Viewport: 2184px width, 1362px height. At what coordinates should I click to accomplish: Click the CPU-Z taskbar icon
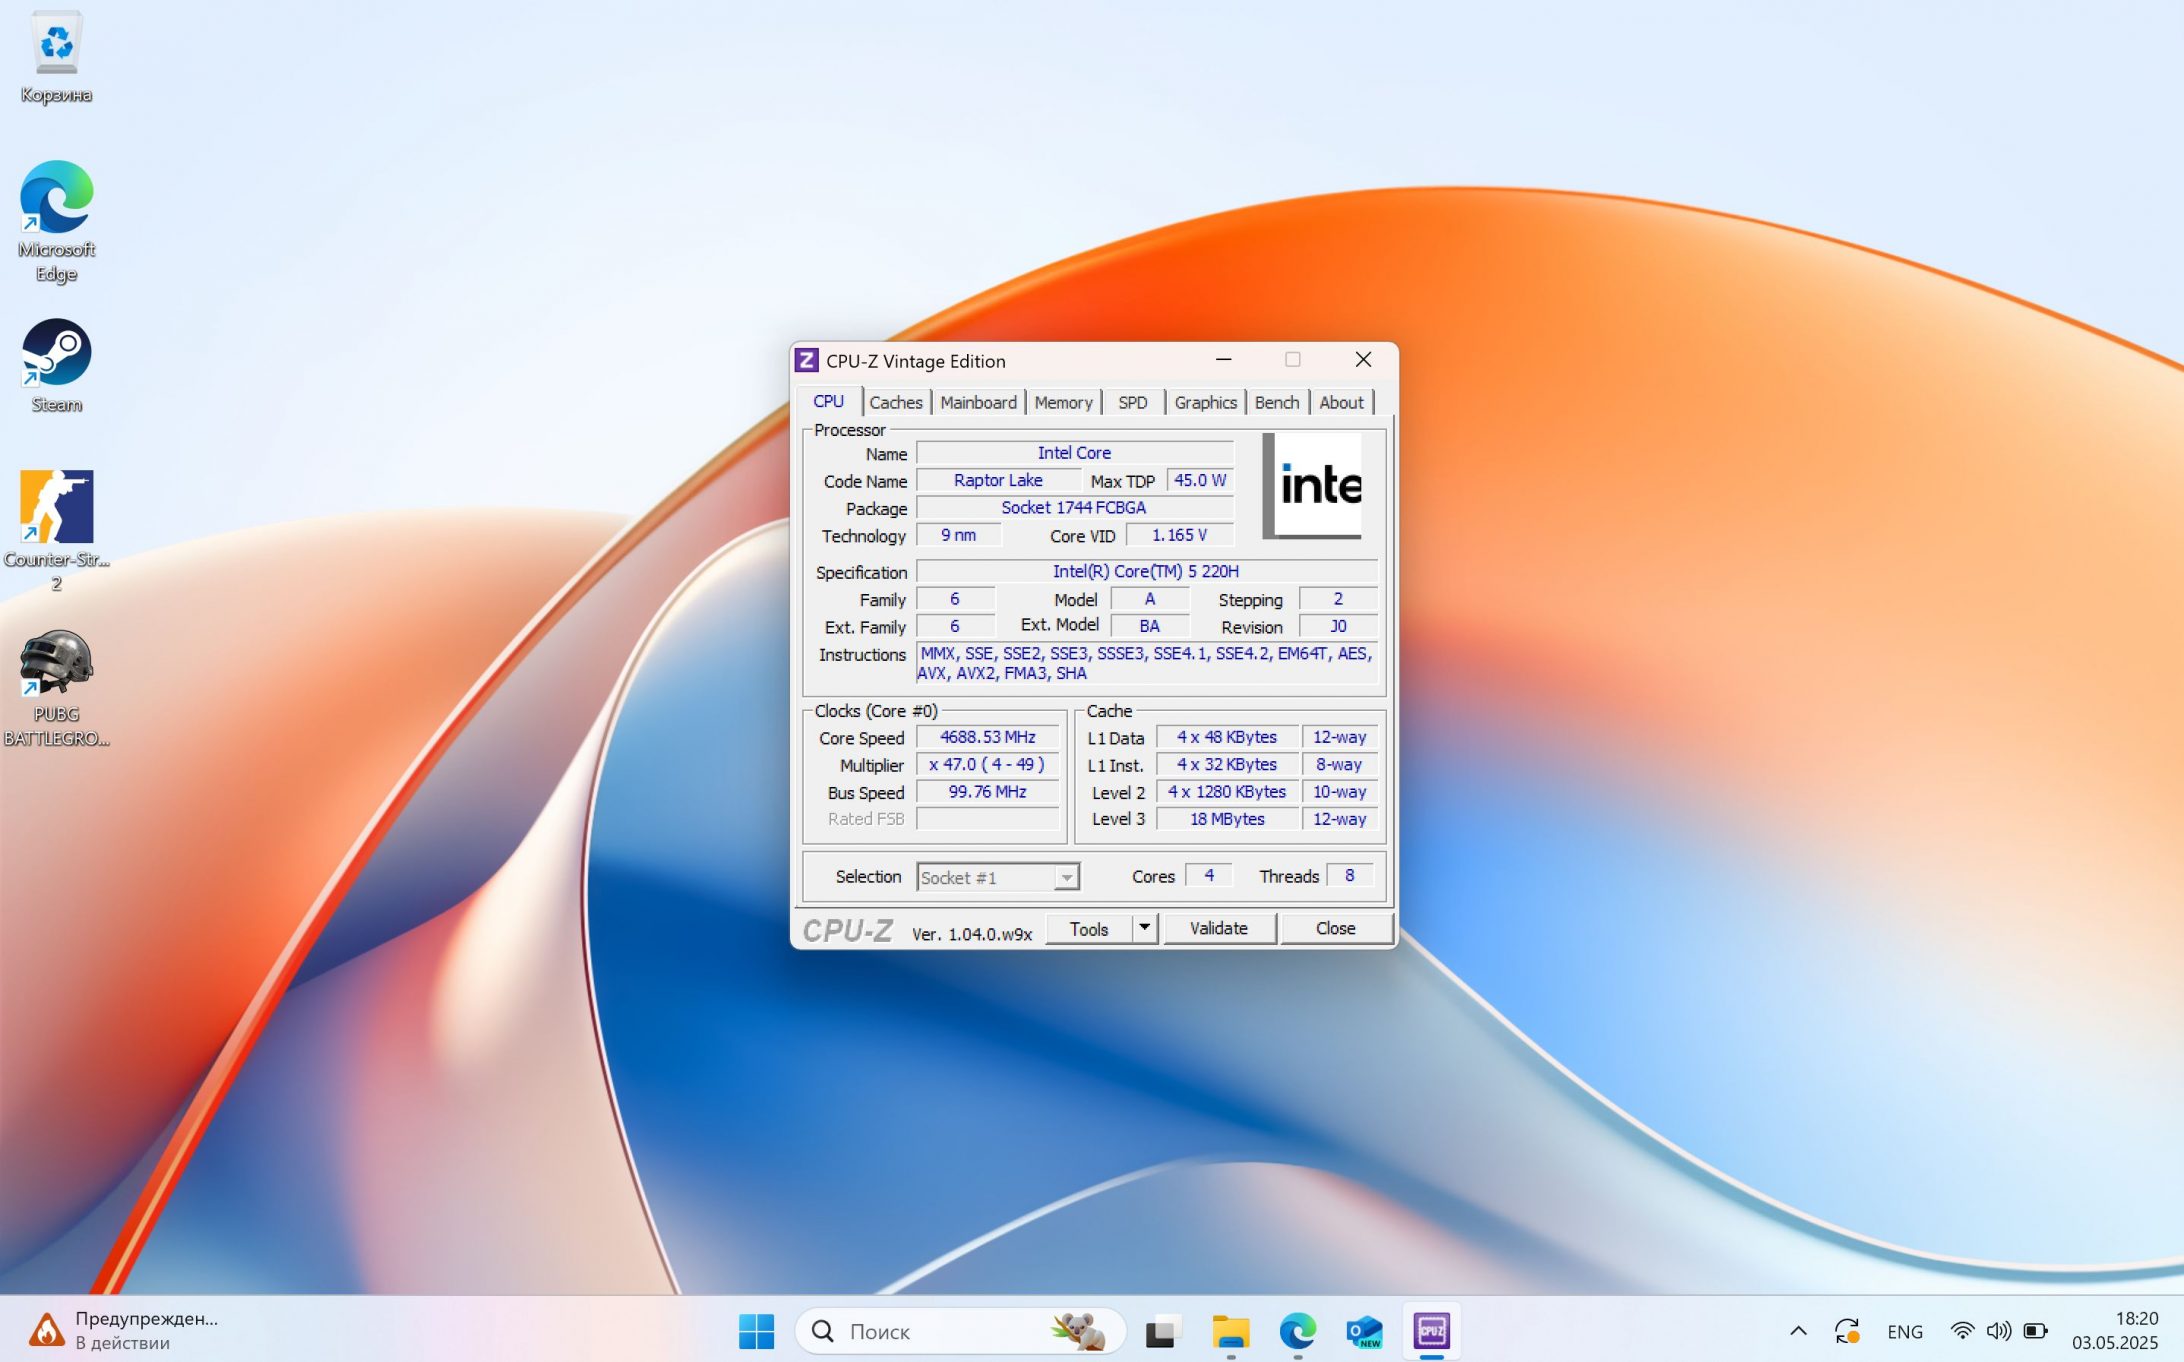(1431, 1331)
